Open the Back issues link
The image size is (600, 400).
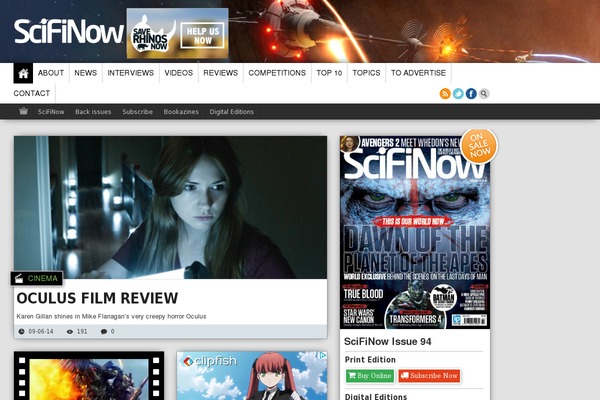pyautogui.click(x=93, y=112)
